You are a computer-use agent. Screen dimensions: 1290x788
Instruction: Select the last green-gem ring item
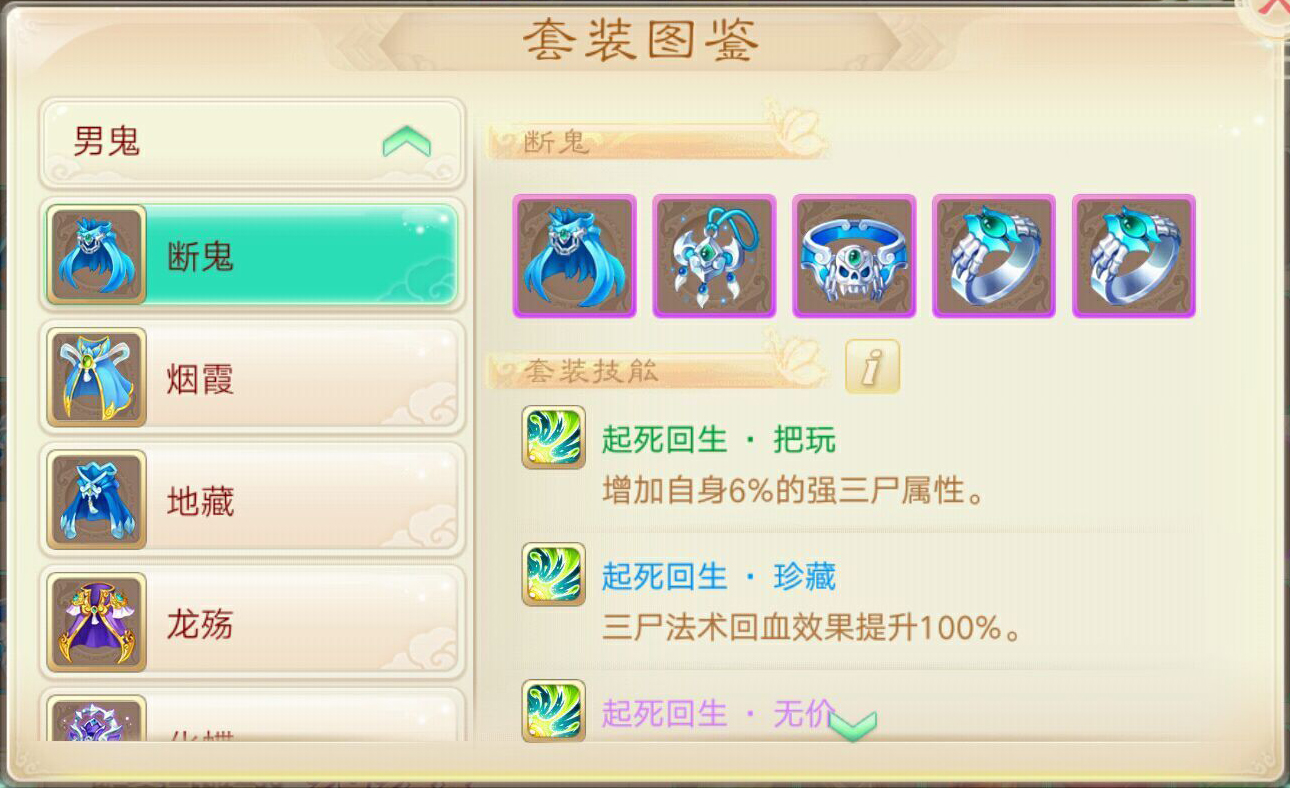coord(1134,256)
